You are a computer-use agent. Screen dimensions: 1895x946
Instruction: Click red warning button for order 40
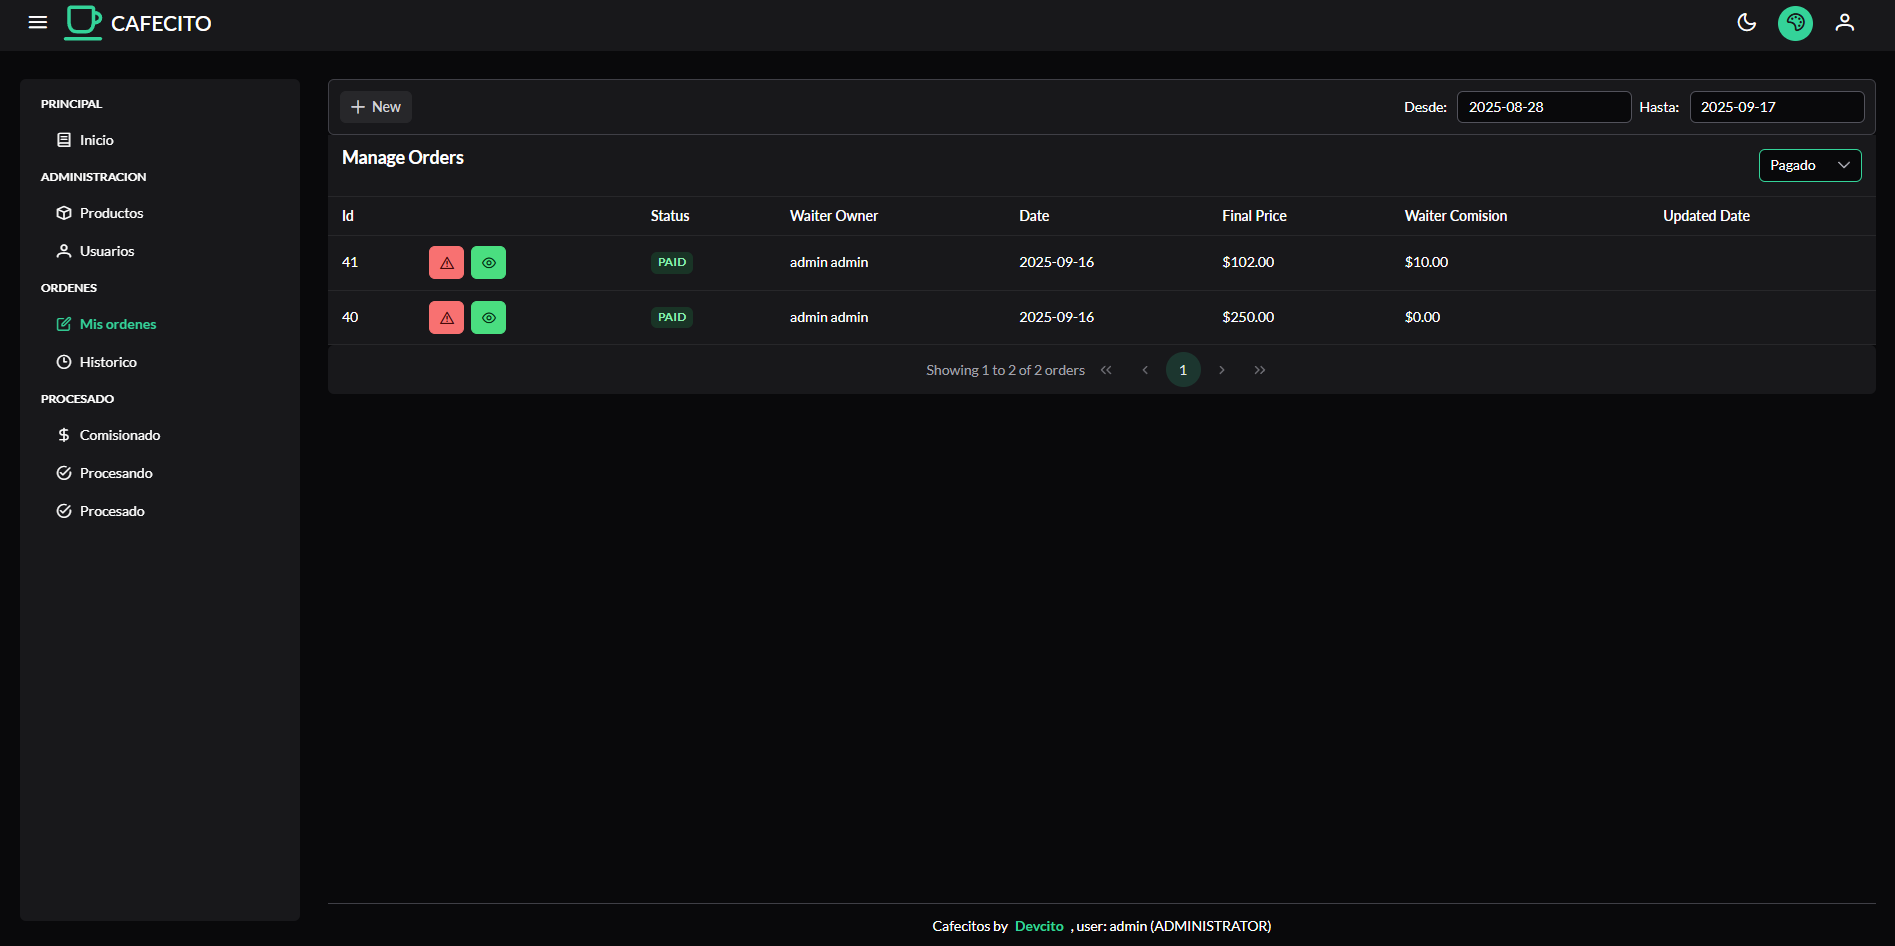[446, 318]
